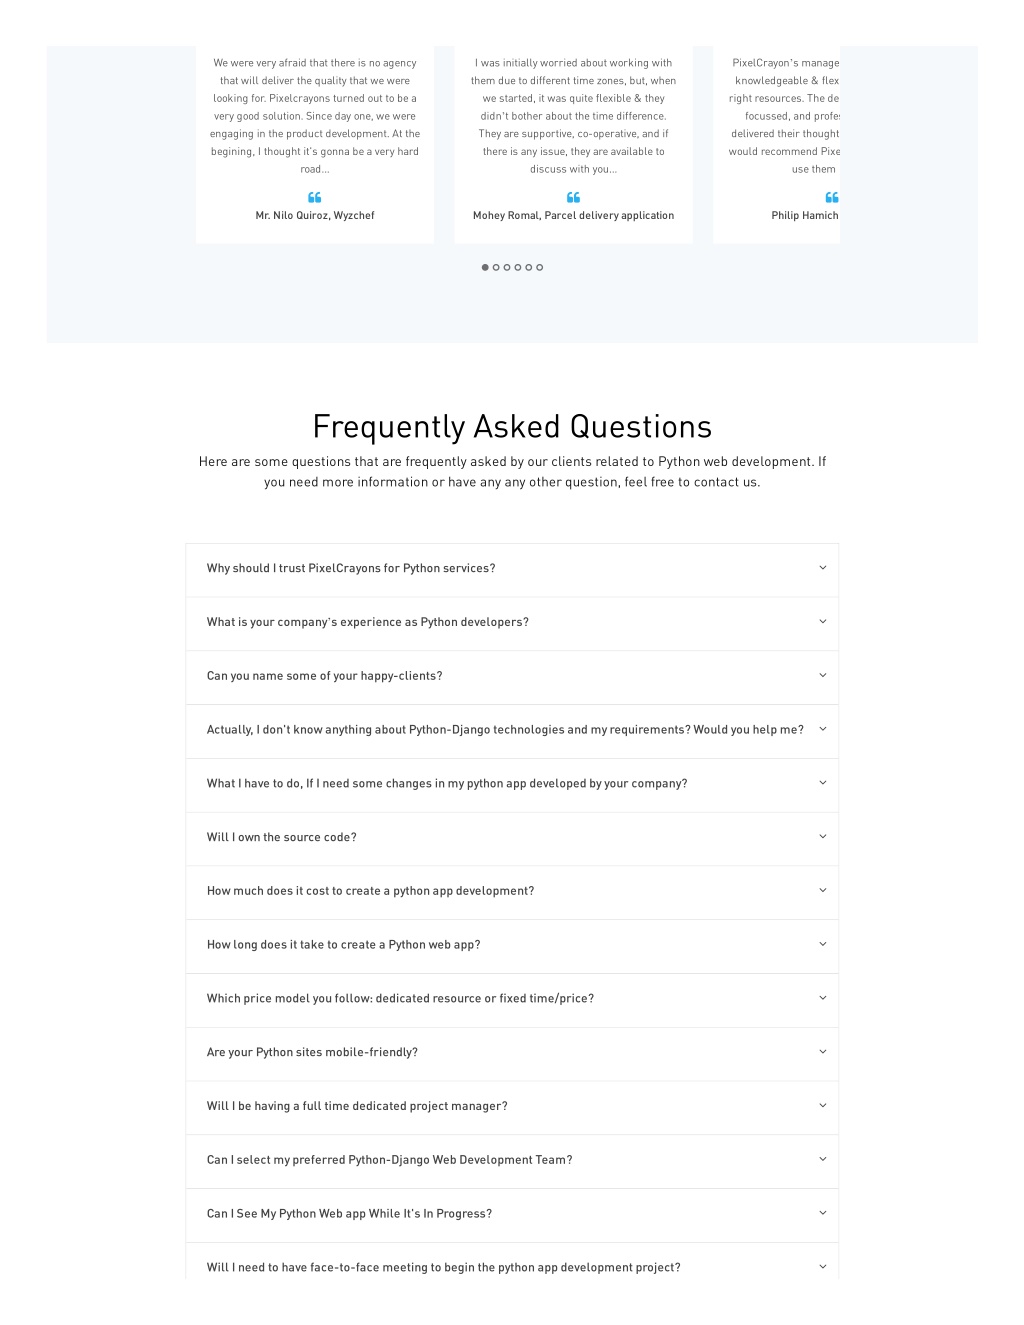Select the first carousel pagination dot

pyautogui.click(x=485, y=268)
